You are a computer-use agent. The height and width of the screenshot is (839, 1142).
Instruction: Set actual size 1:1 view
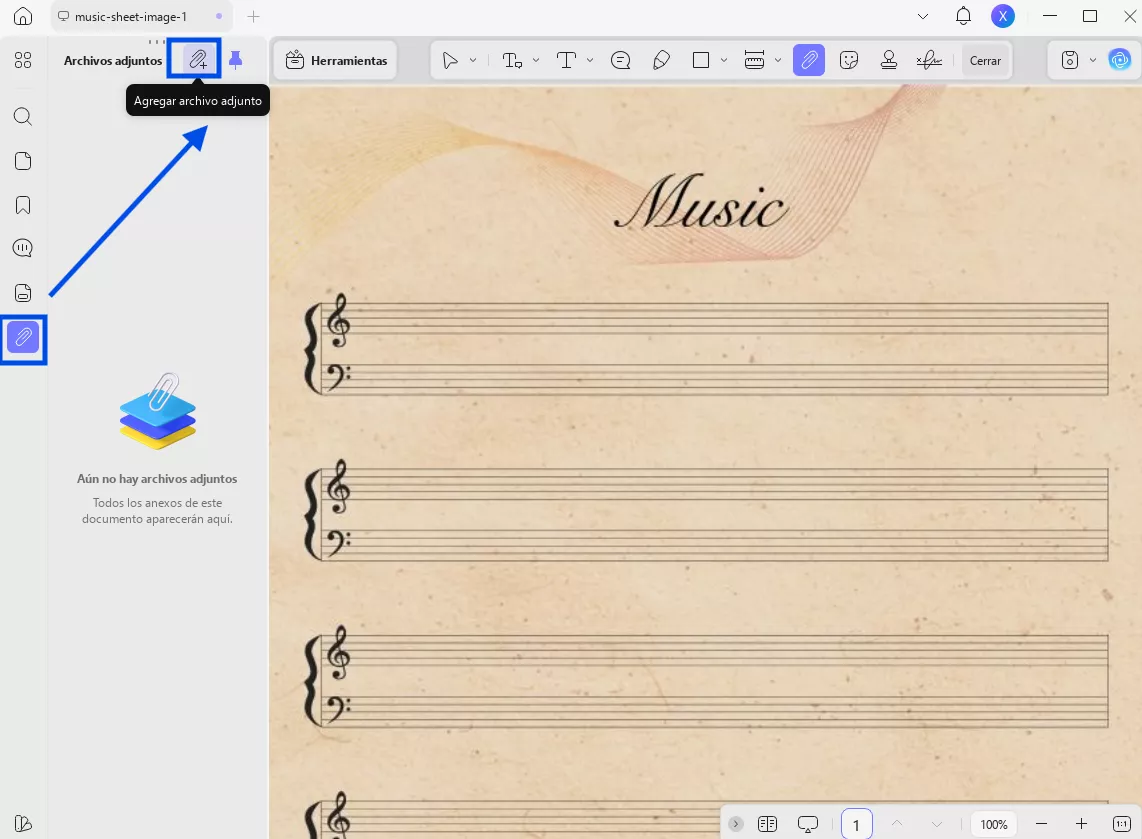(1122, 824)
